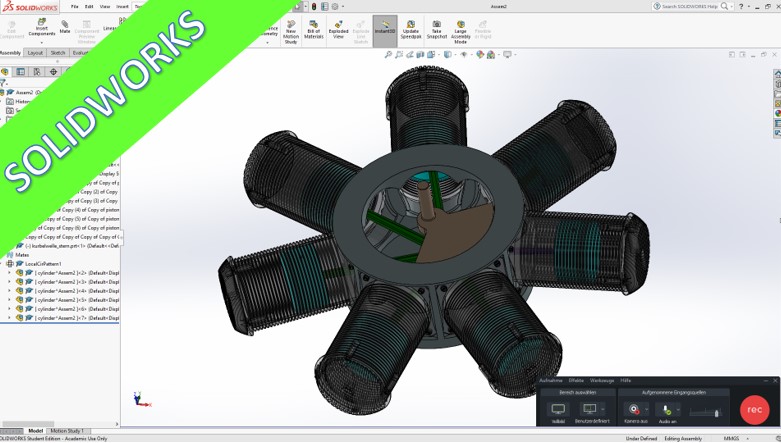
Task: Open New Motion Study
Action: 291,32
